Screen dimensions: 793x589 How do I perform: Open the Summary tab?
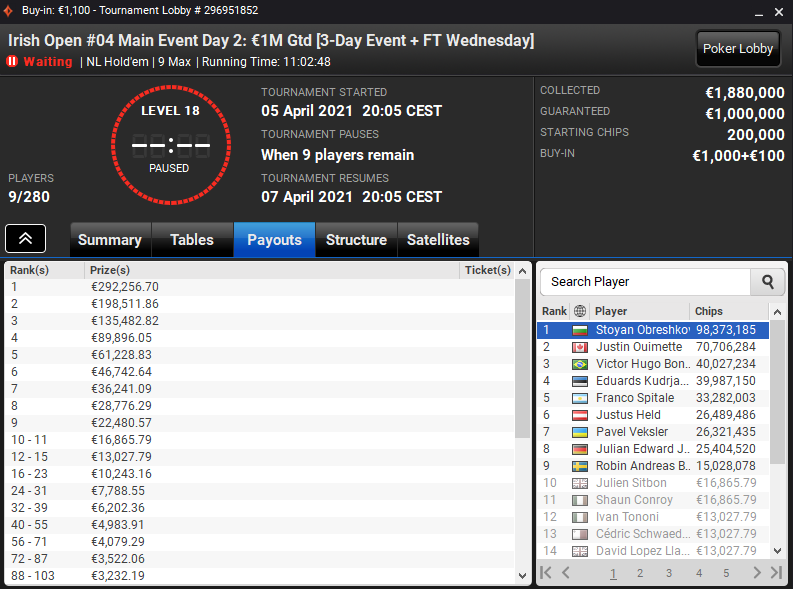[110, 240]
